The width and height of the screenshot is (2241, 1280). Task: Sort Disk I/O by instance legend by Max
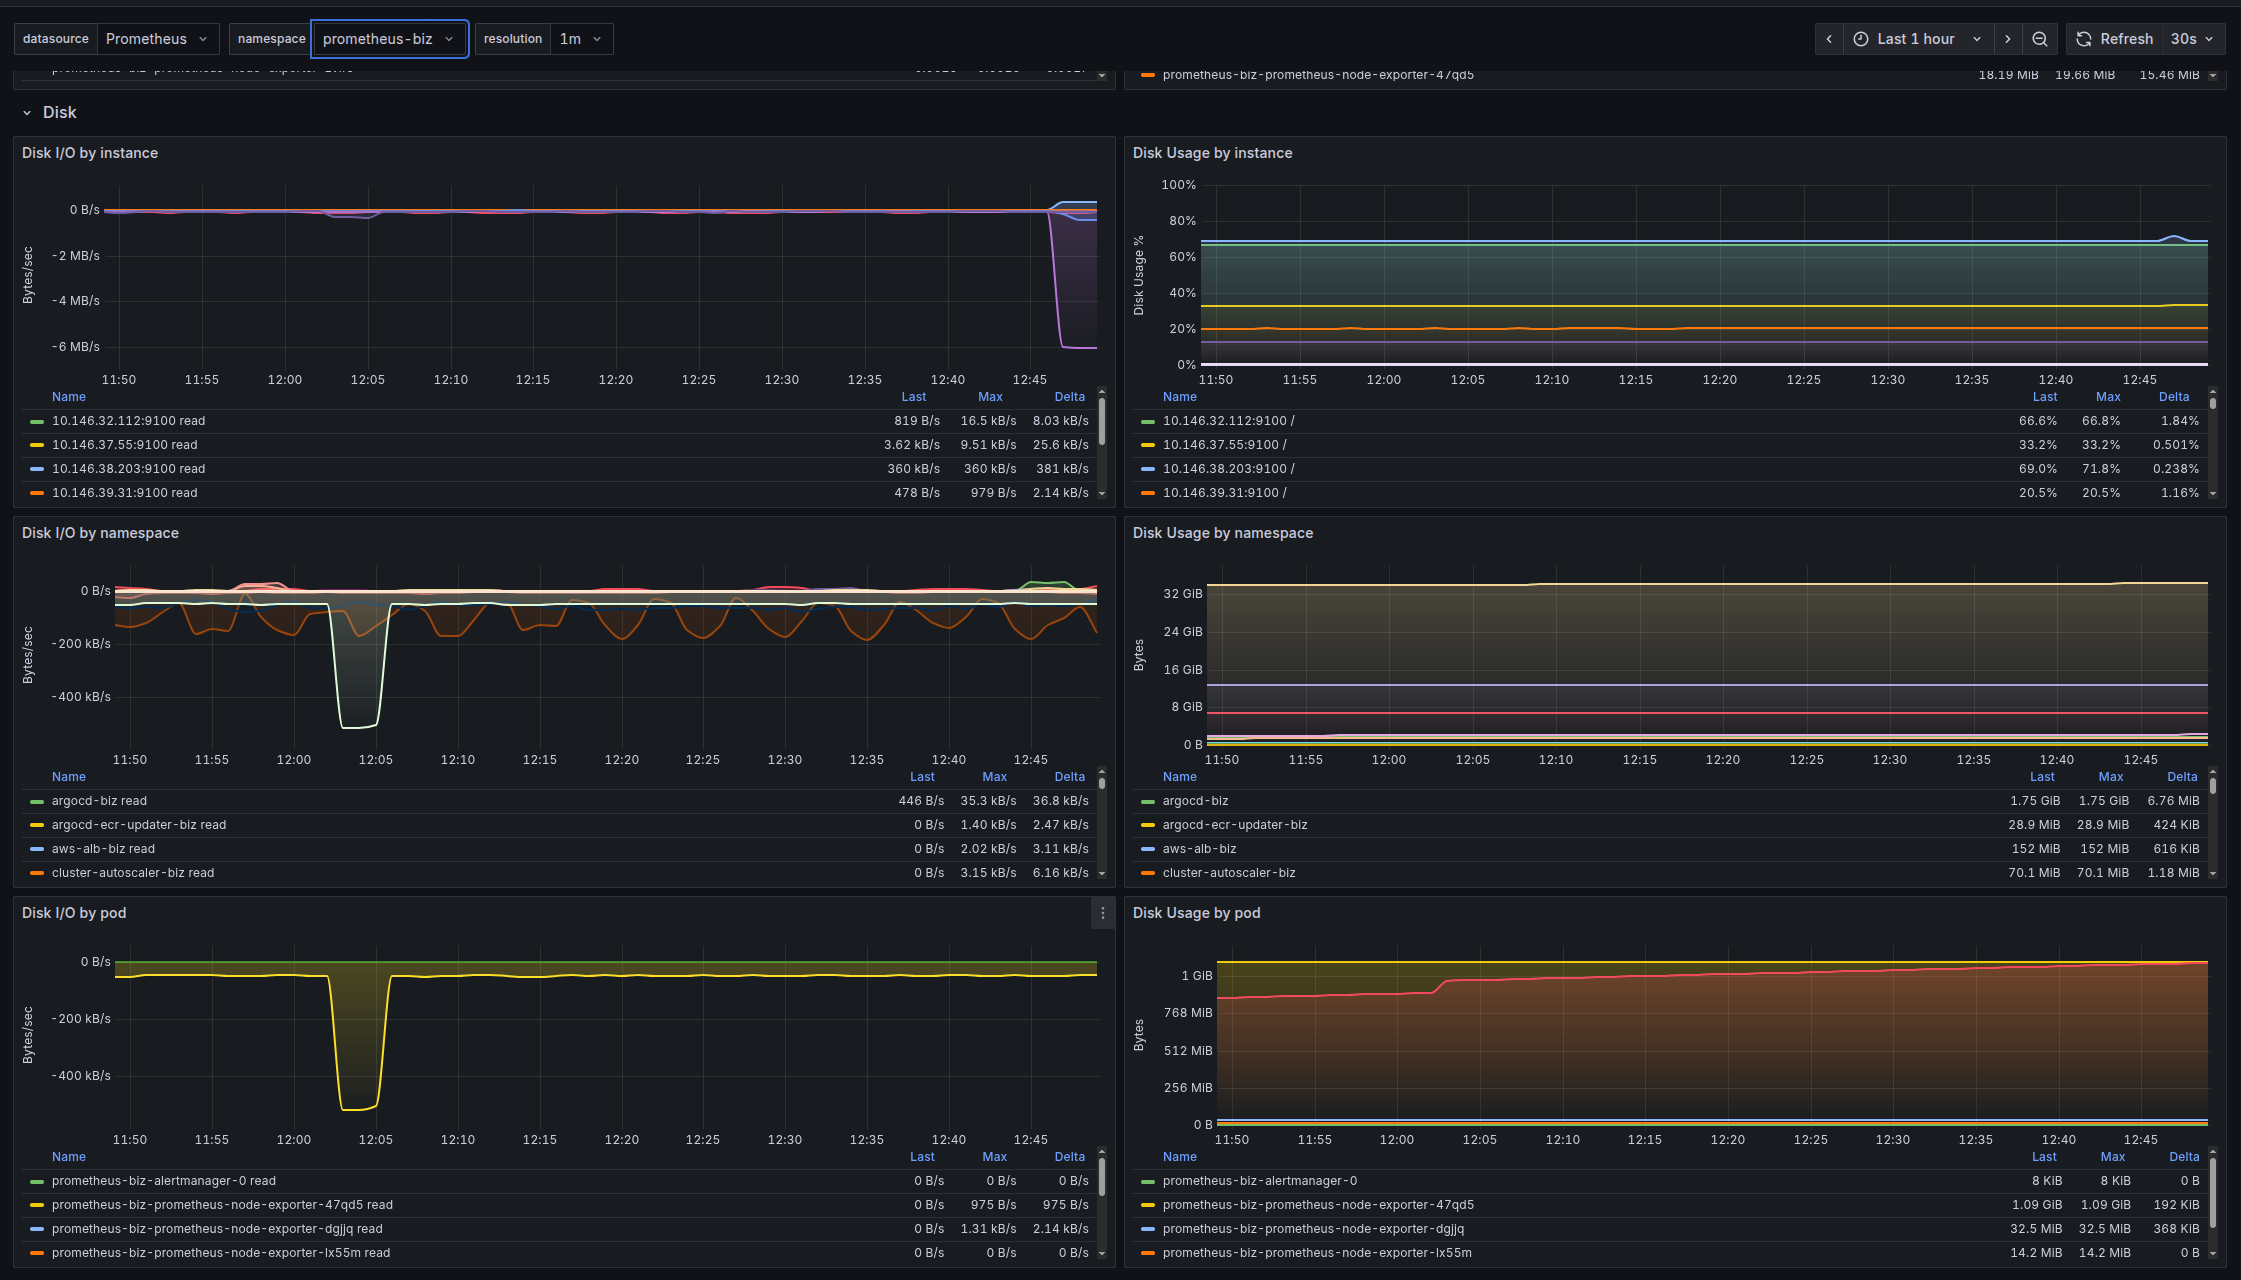990,397
